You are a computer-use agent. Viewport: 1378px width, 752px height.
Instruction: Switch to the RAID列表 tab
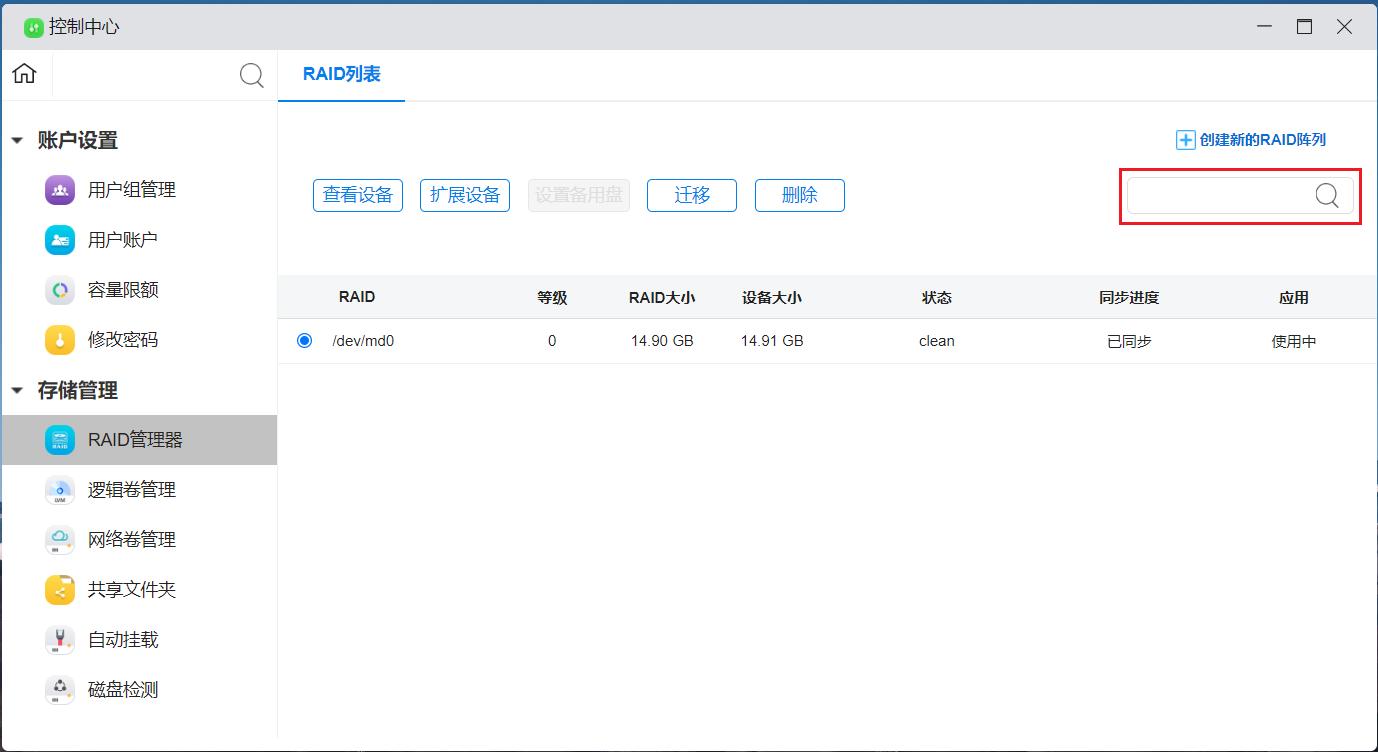(341, 75)
